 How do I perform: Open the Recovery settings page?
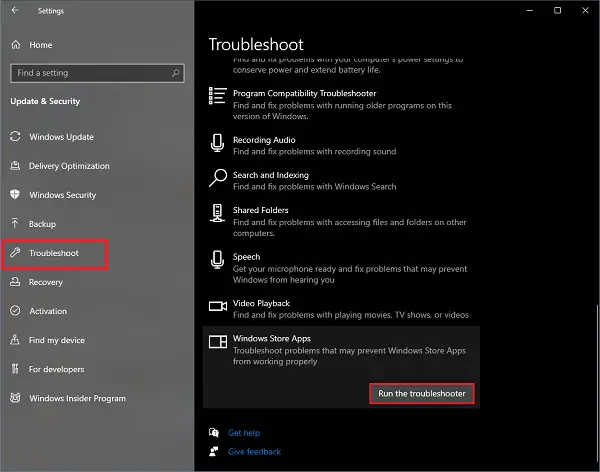(x=46, y=282)
